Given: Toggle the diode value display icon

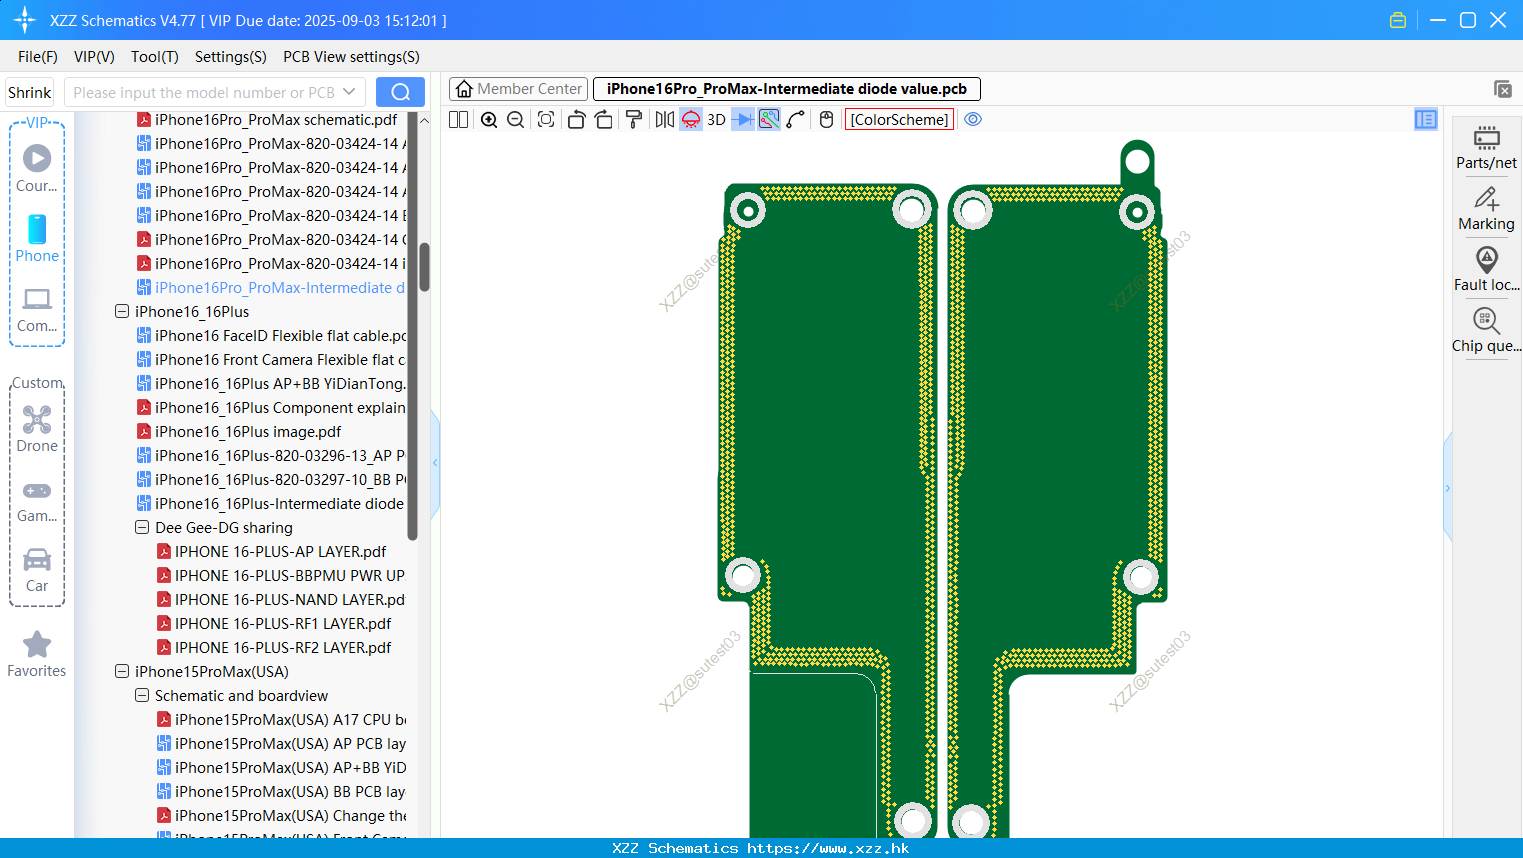Looking at the screenshot, I should pyautogui.click(x=743, y=119).
